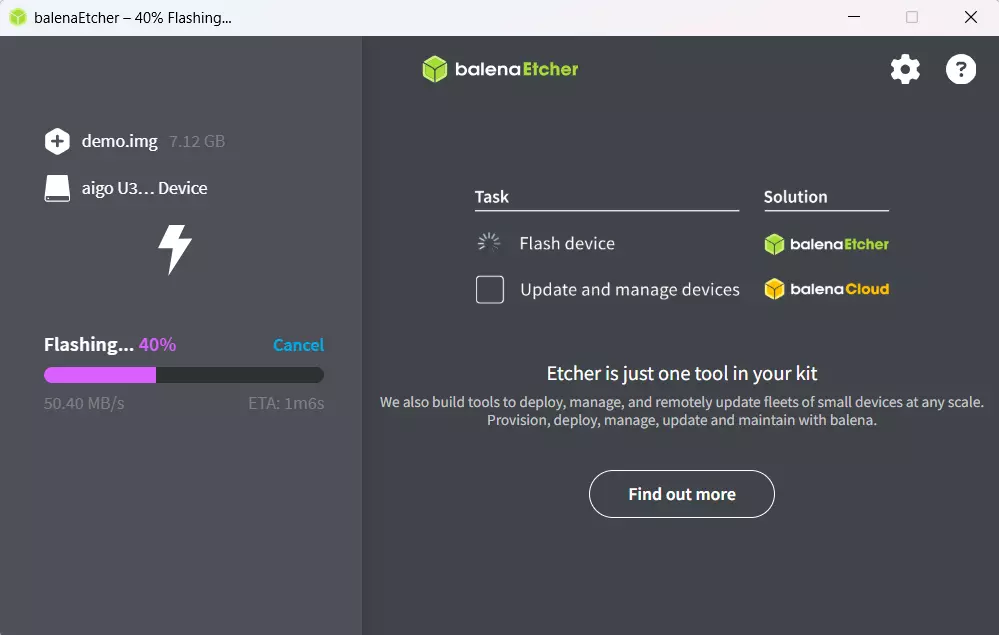Select the Task column header

(x=492, y=196)
